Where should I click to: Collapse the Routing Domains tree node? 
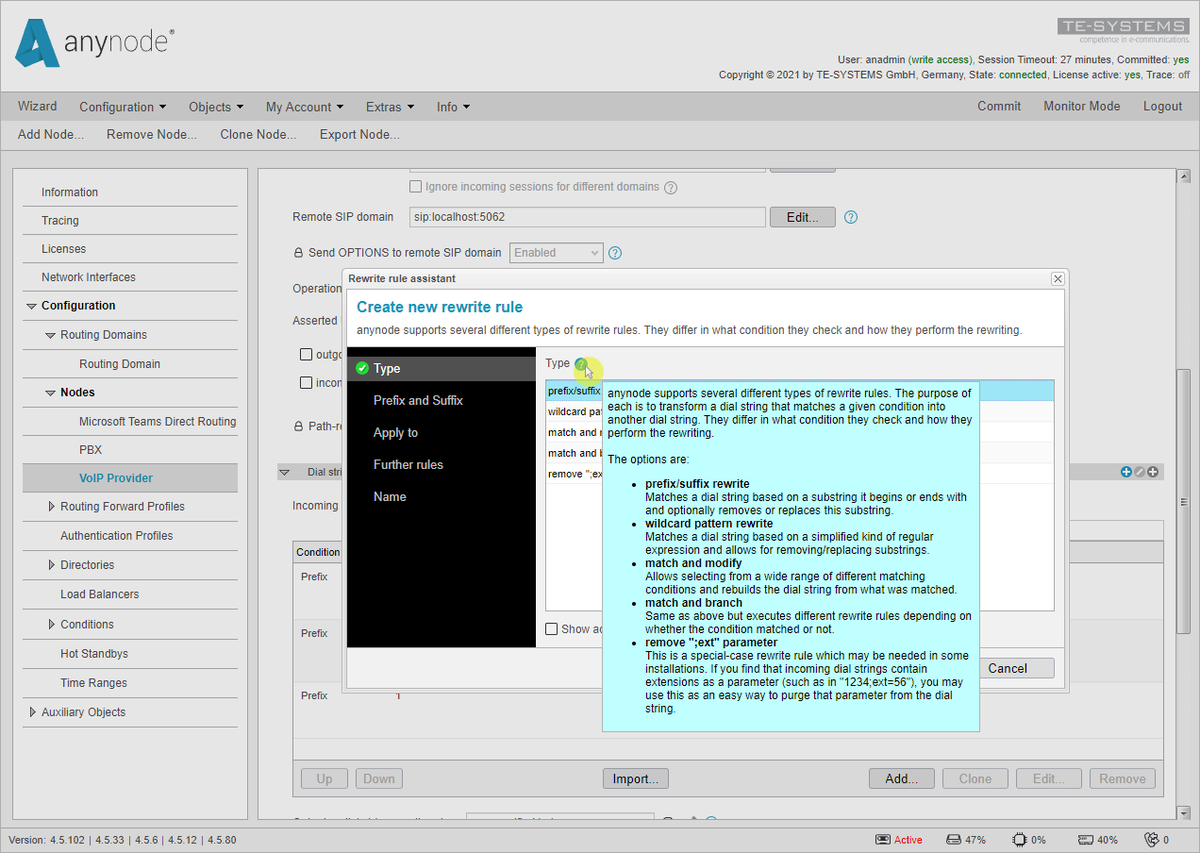point(51,335)
